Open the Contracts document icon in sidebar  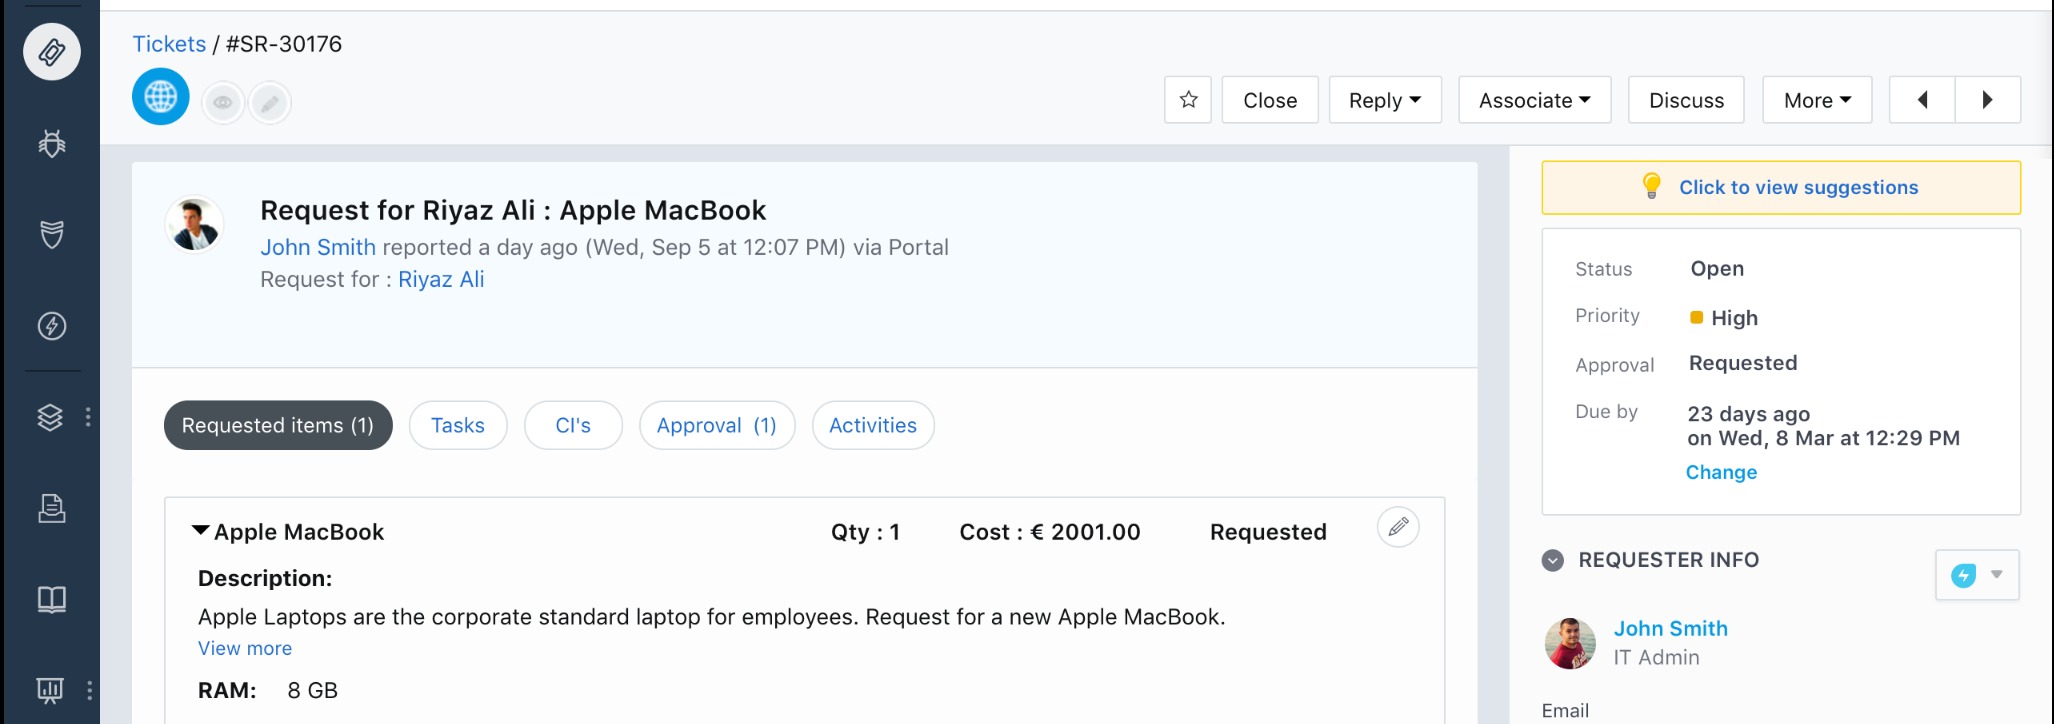pos(52,508)
